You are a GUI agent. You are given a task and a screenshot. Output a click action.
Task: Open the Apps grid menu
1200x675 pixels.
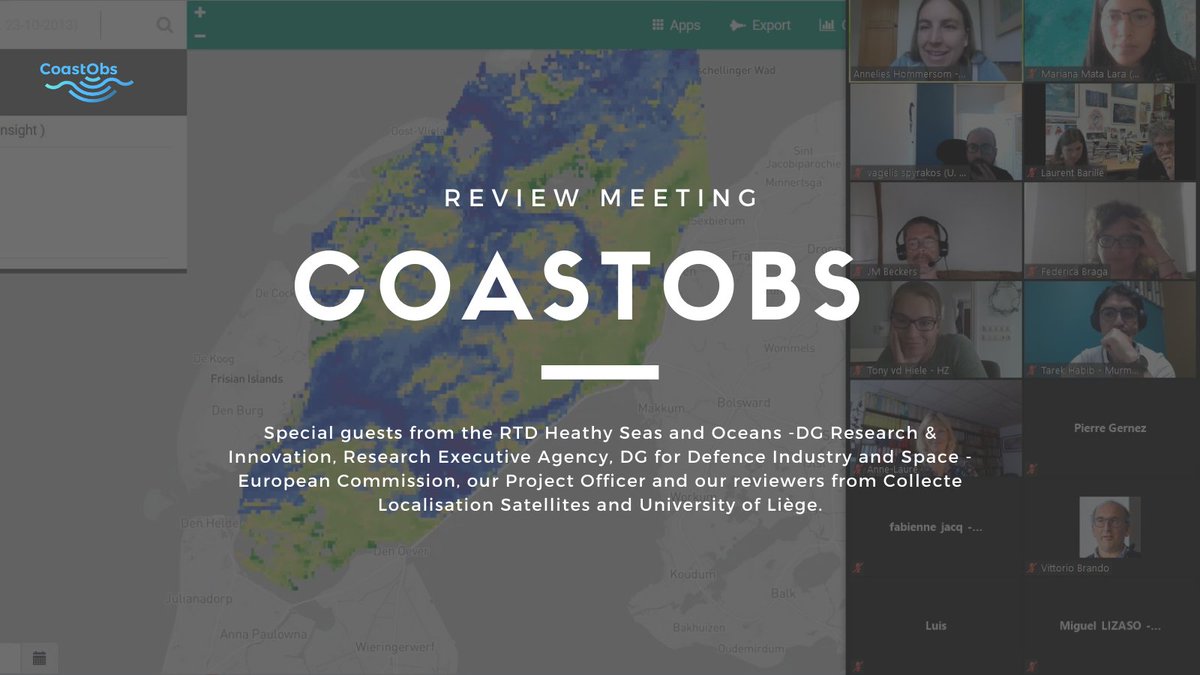(x=676, y=25)
